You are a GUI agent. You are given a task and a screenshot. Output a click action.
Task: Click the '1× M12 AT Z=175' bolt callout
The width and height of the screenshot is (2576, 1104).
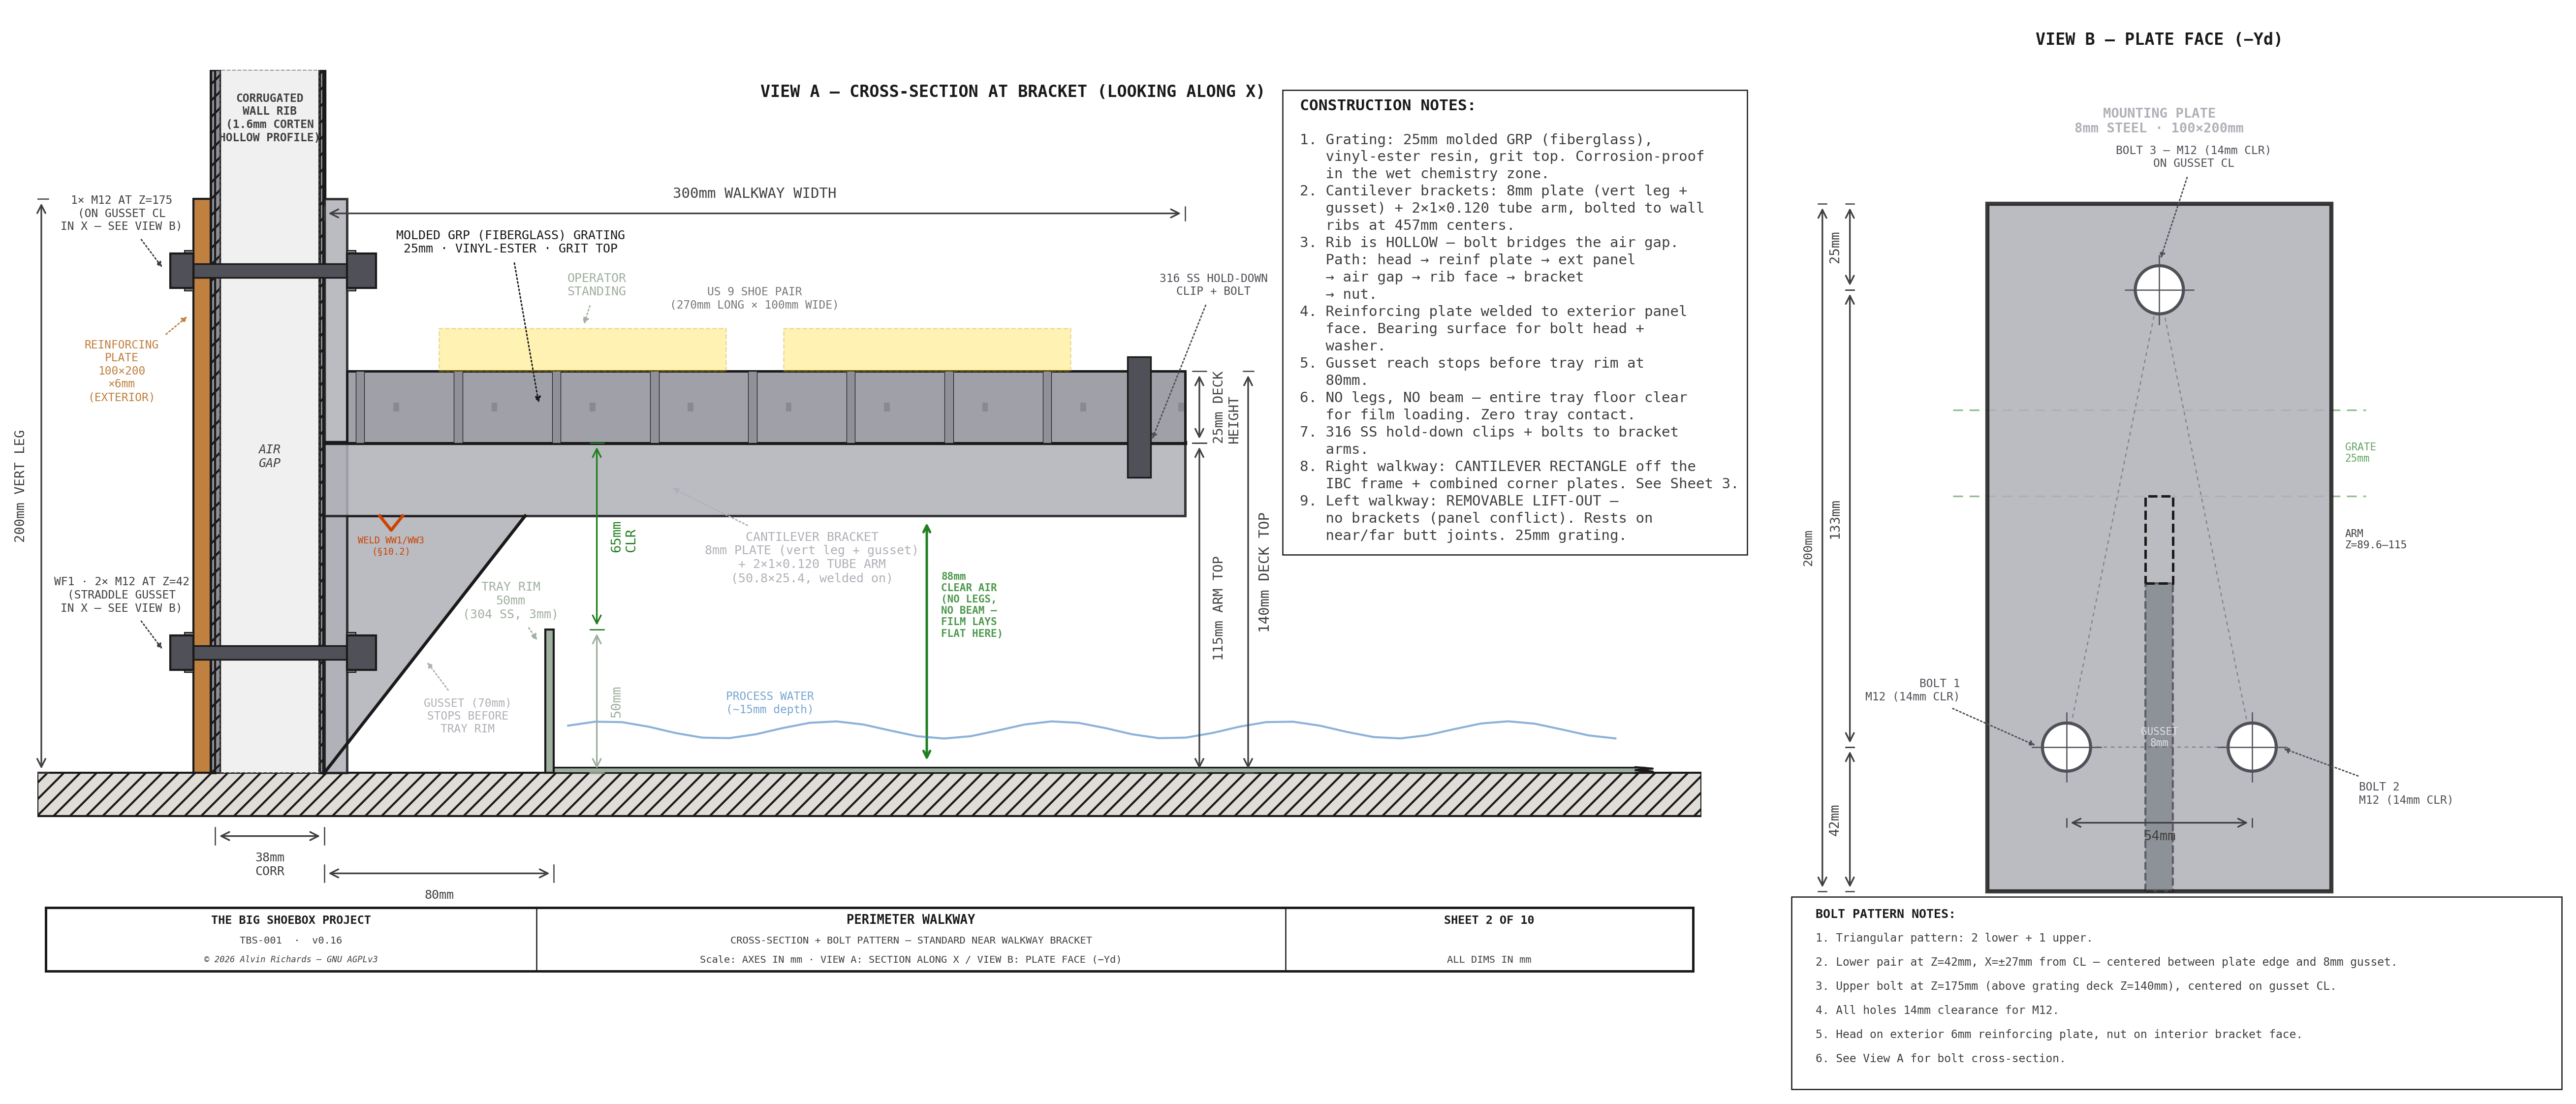(x=121, y=213)
